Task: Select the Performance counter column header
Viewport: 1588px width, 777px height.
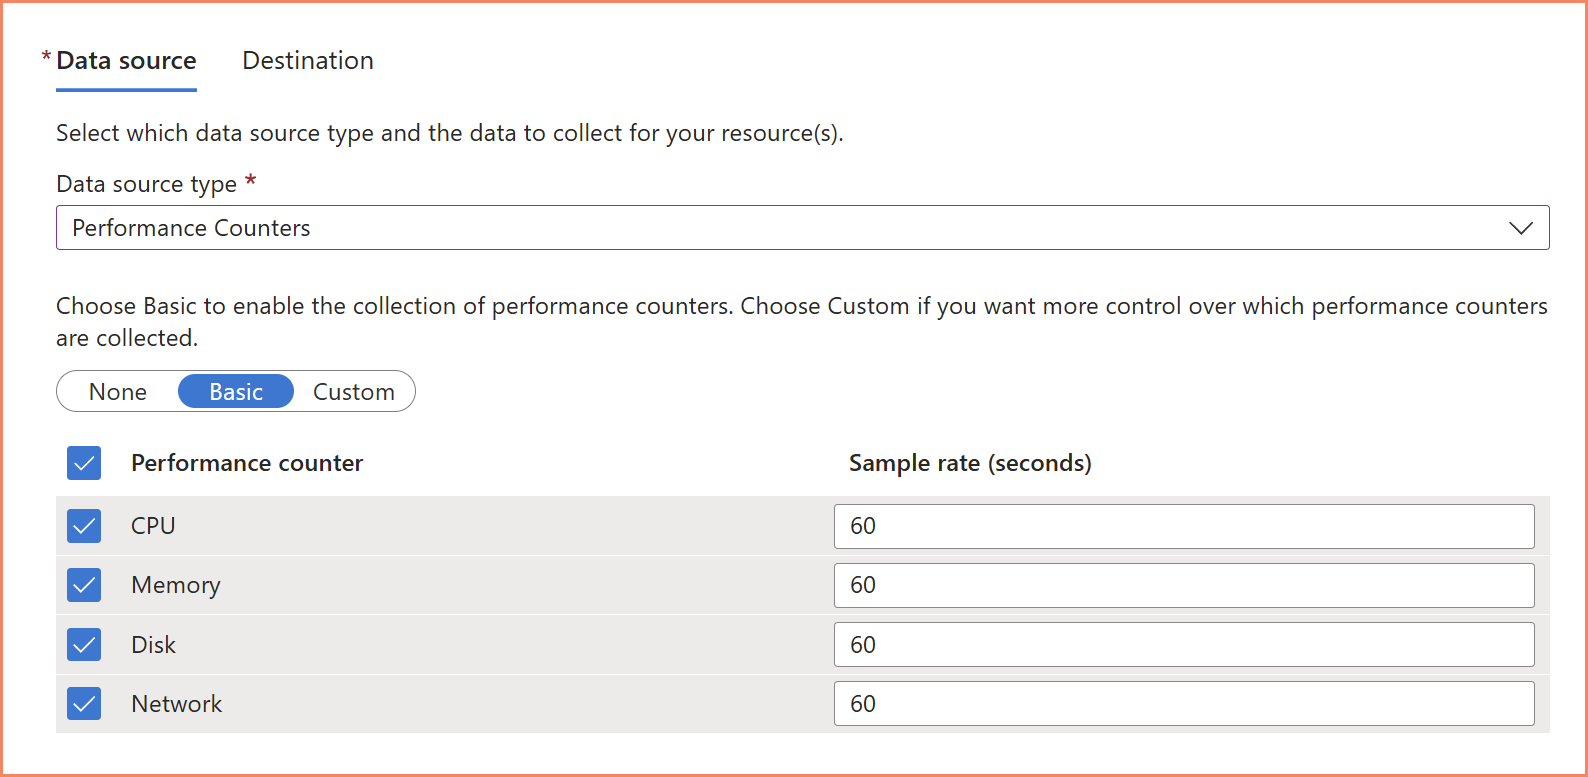Action: coord(246,463)
